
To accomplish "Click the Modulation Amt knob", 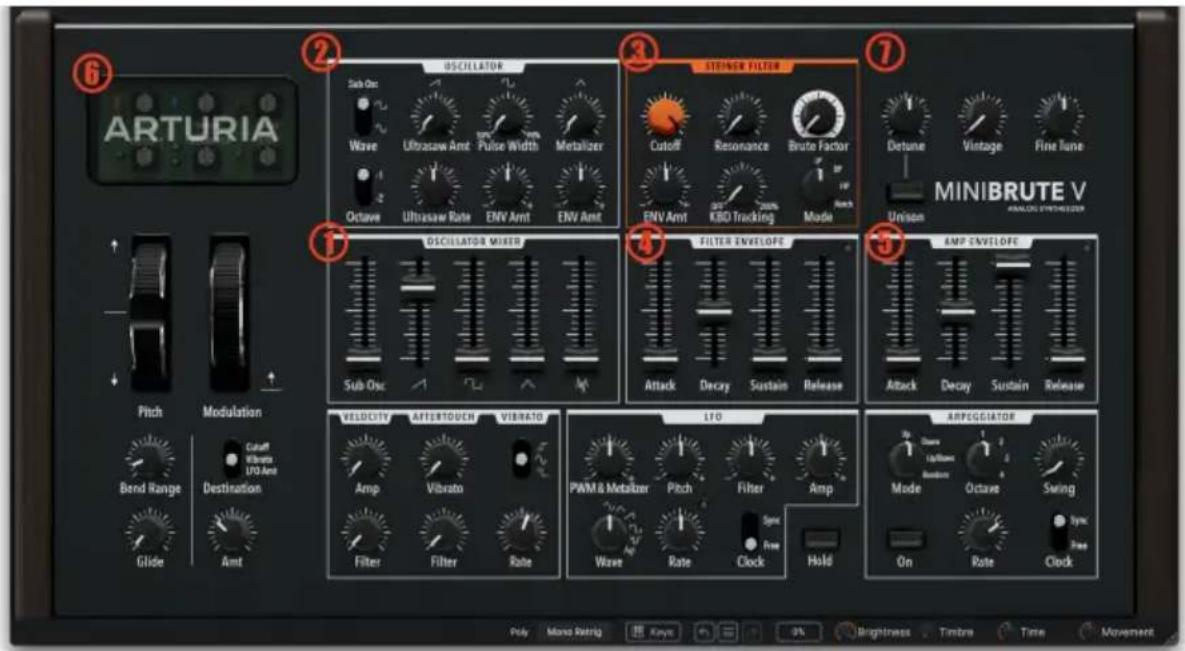I will click(x=231, y=532).
